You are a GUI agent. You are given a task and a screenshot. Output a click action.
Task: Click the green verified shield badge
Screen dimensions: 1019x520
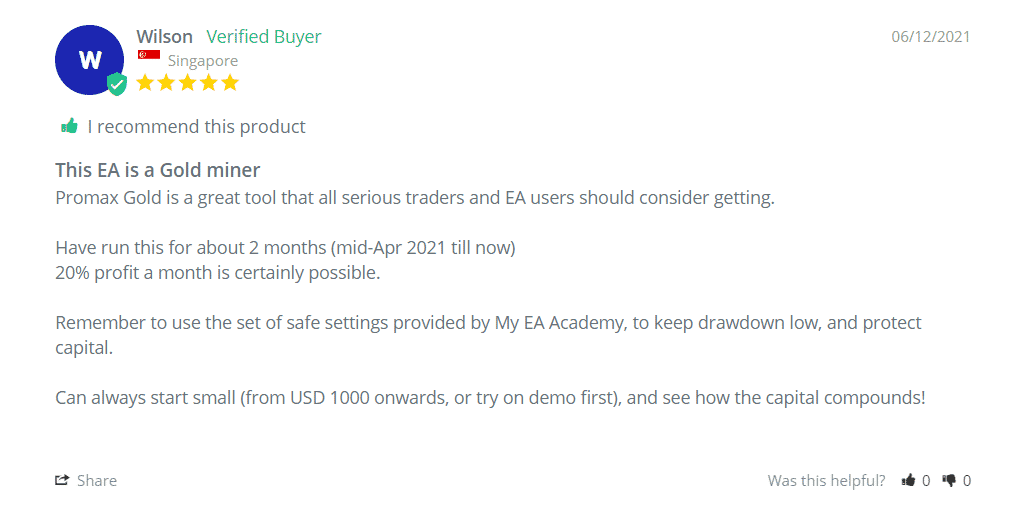point(117,84)
